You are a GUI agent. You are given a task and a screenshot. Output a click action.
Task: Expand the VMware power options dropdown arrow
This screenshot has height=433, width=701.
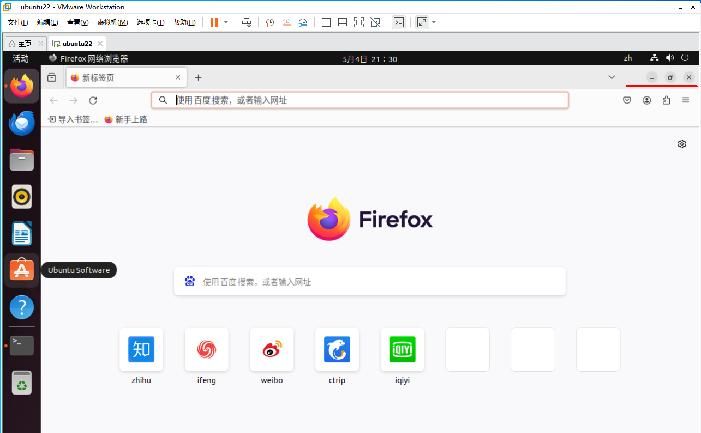pyautogui.click(x=226, y=22)
